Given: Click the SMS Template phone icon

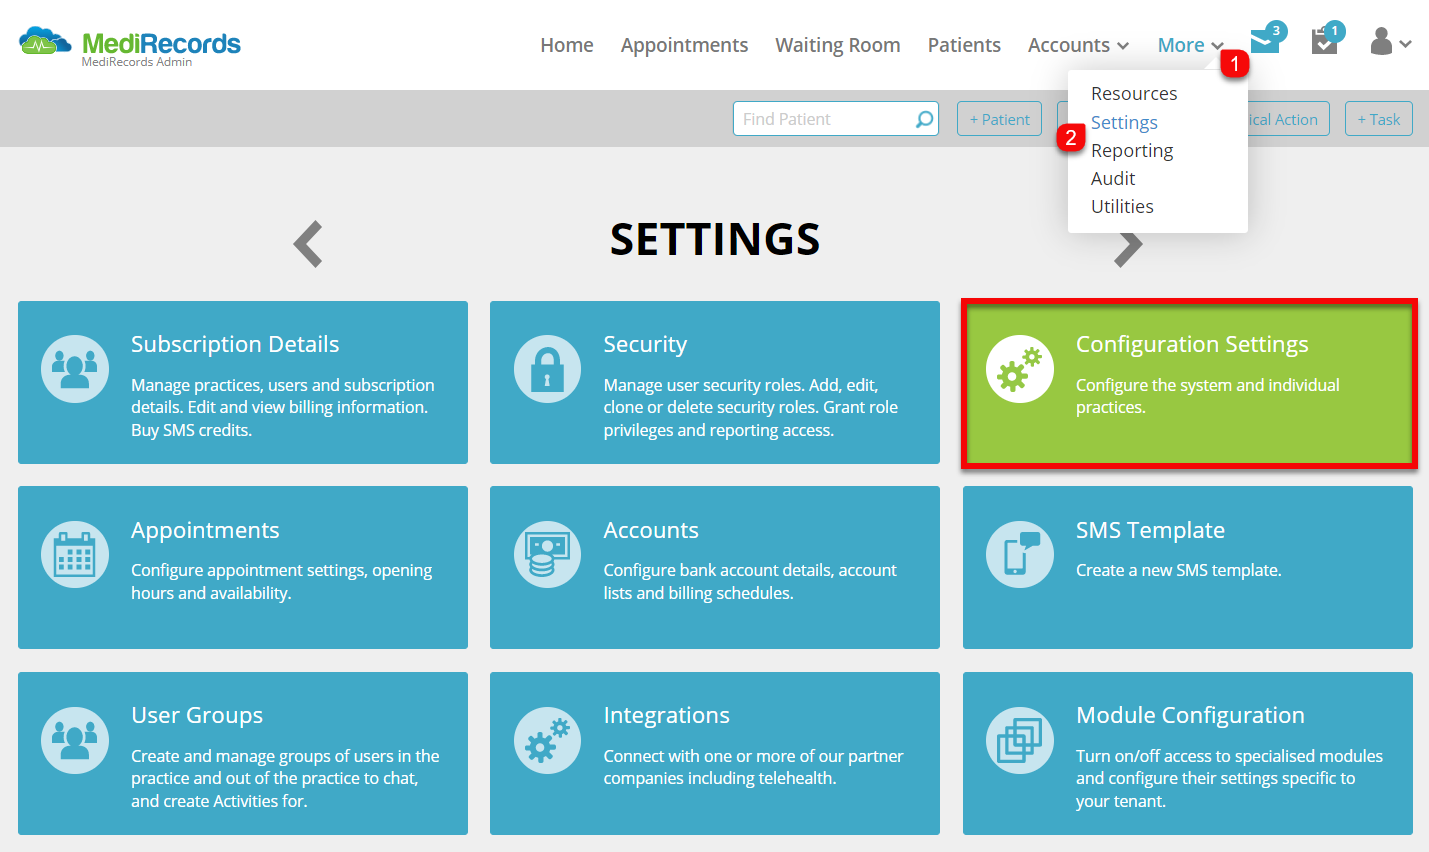Looking at the screenshot, I should tap(1020, 554).
